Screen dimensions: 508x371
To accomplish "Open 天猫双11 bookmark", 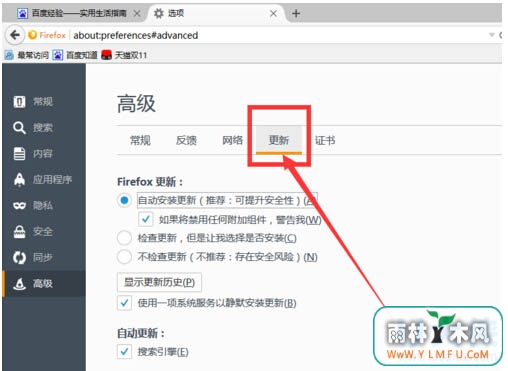I will [124, 55].
